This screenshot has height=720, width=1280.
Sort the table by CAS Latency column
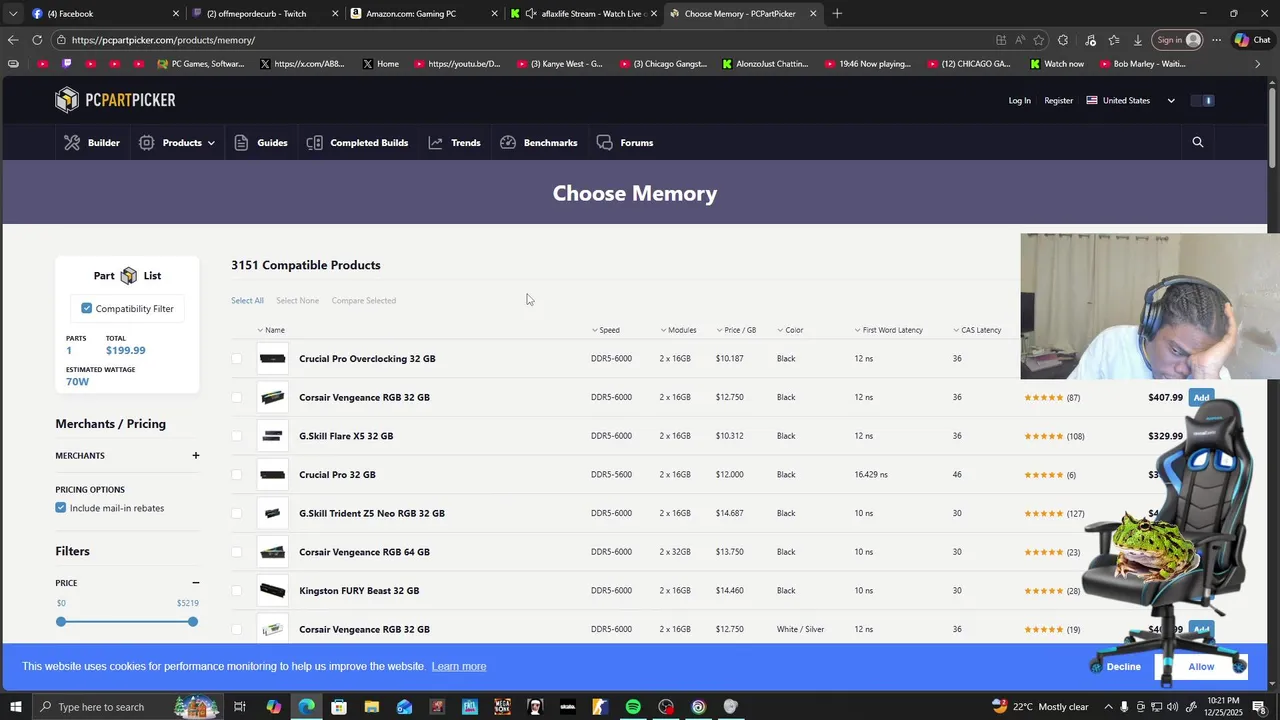pos(977,330)
